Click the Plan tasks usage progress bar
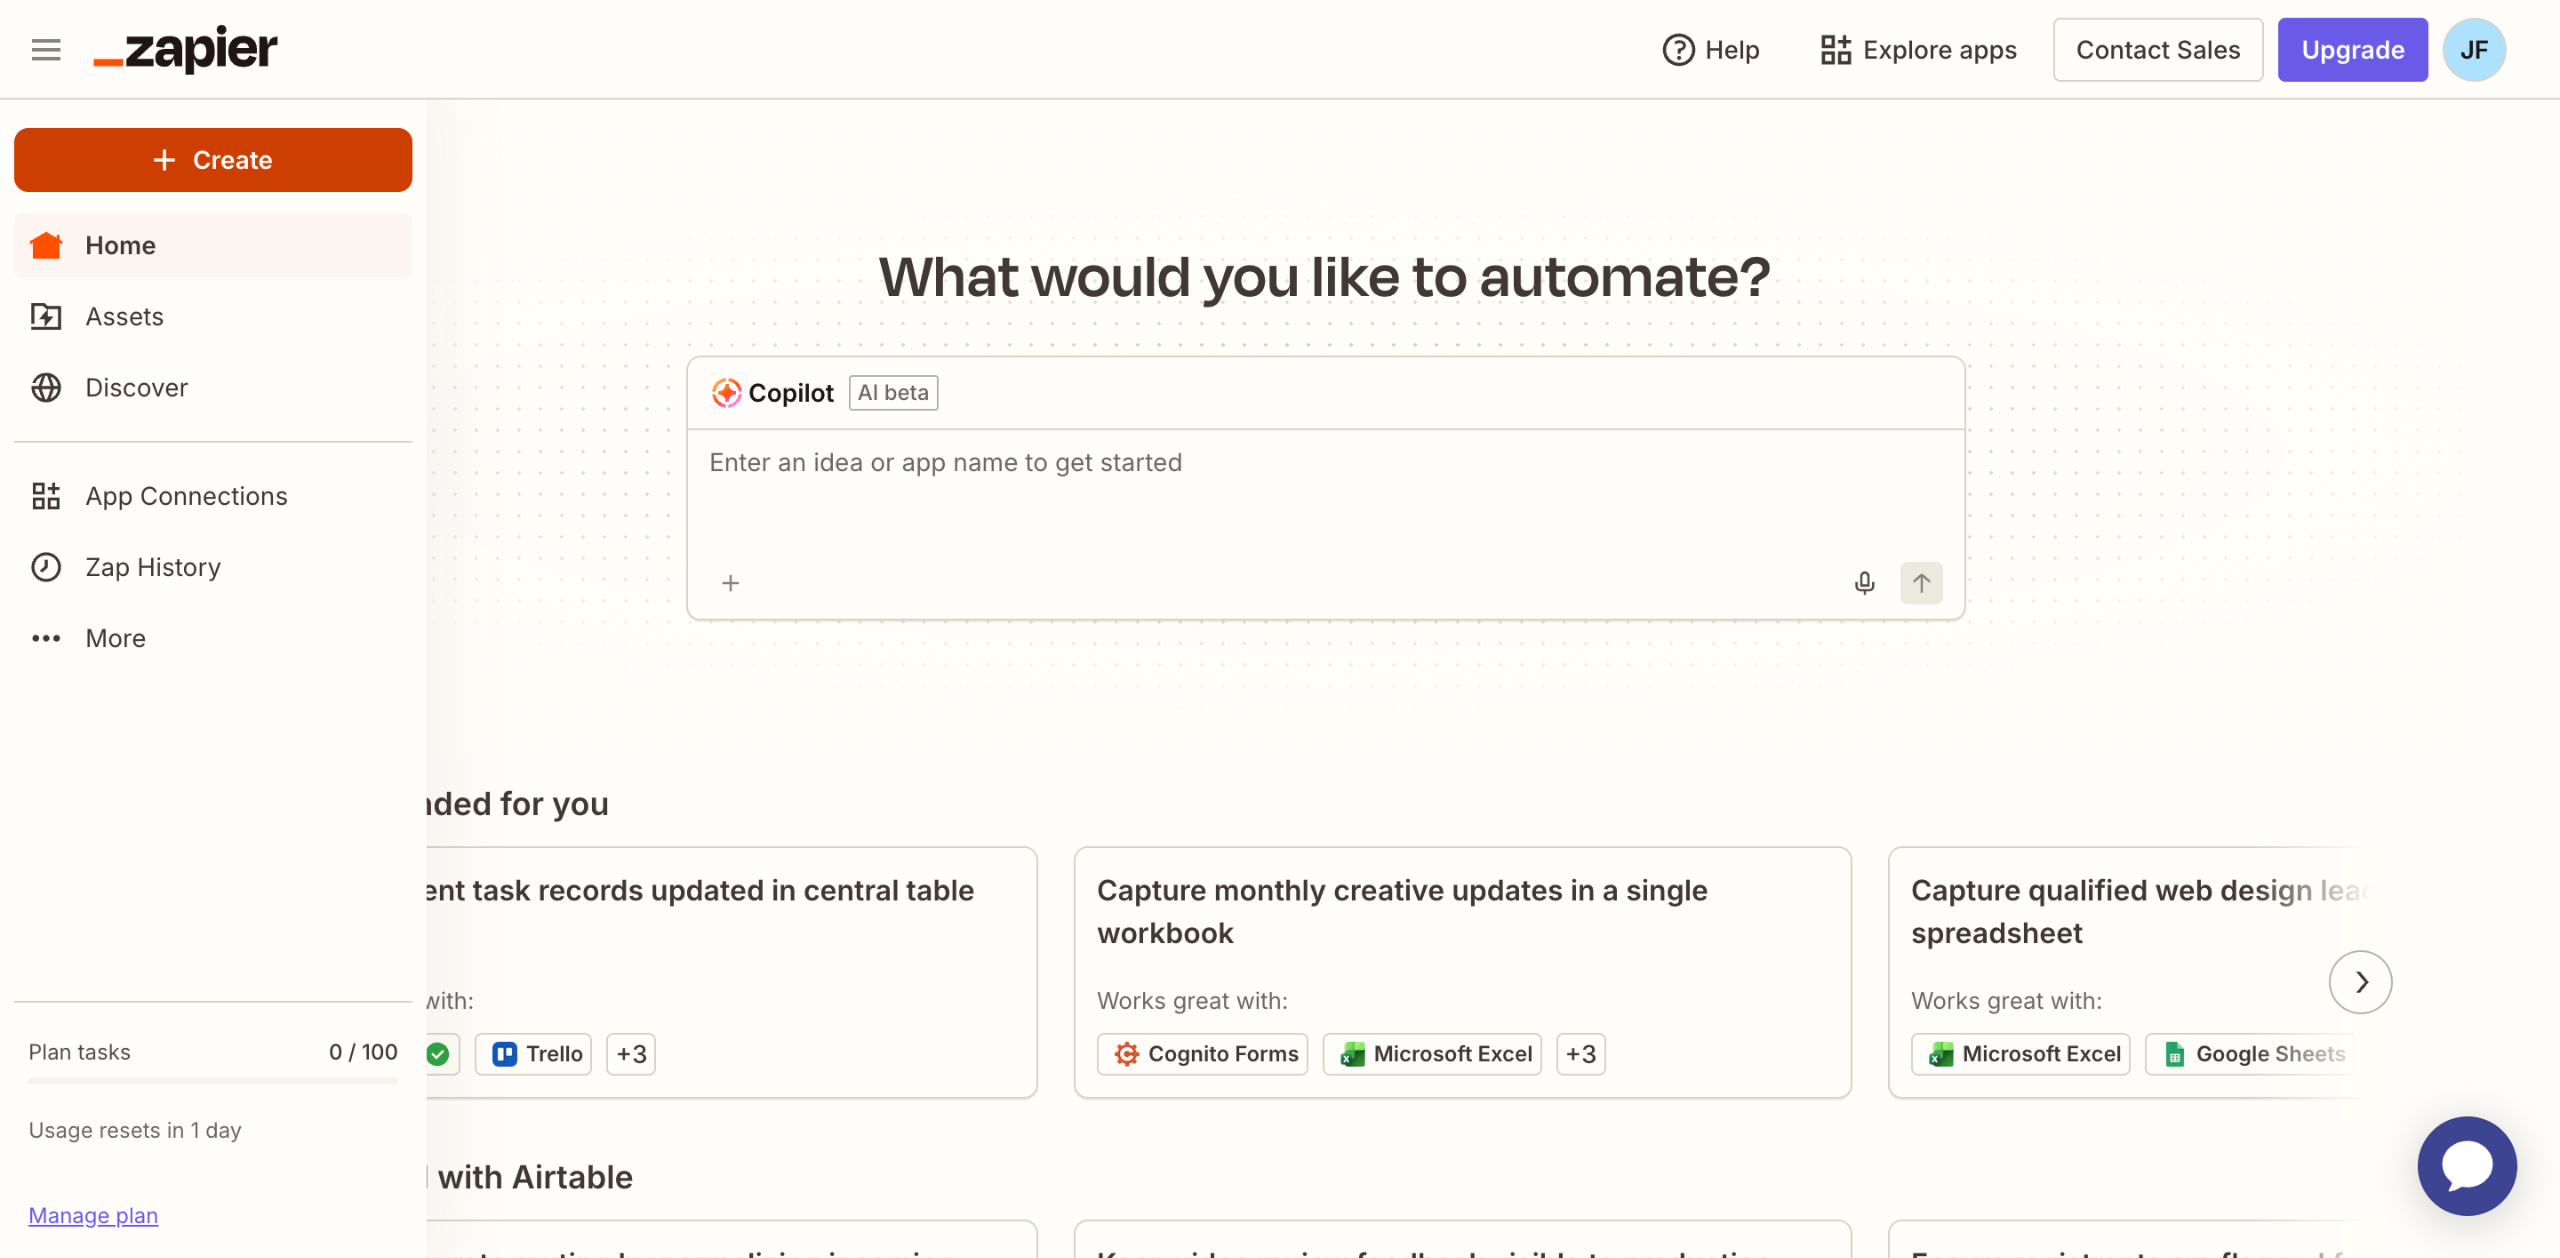Screen dimensions: 2560x1258 (x=213, y=1081)
